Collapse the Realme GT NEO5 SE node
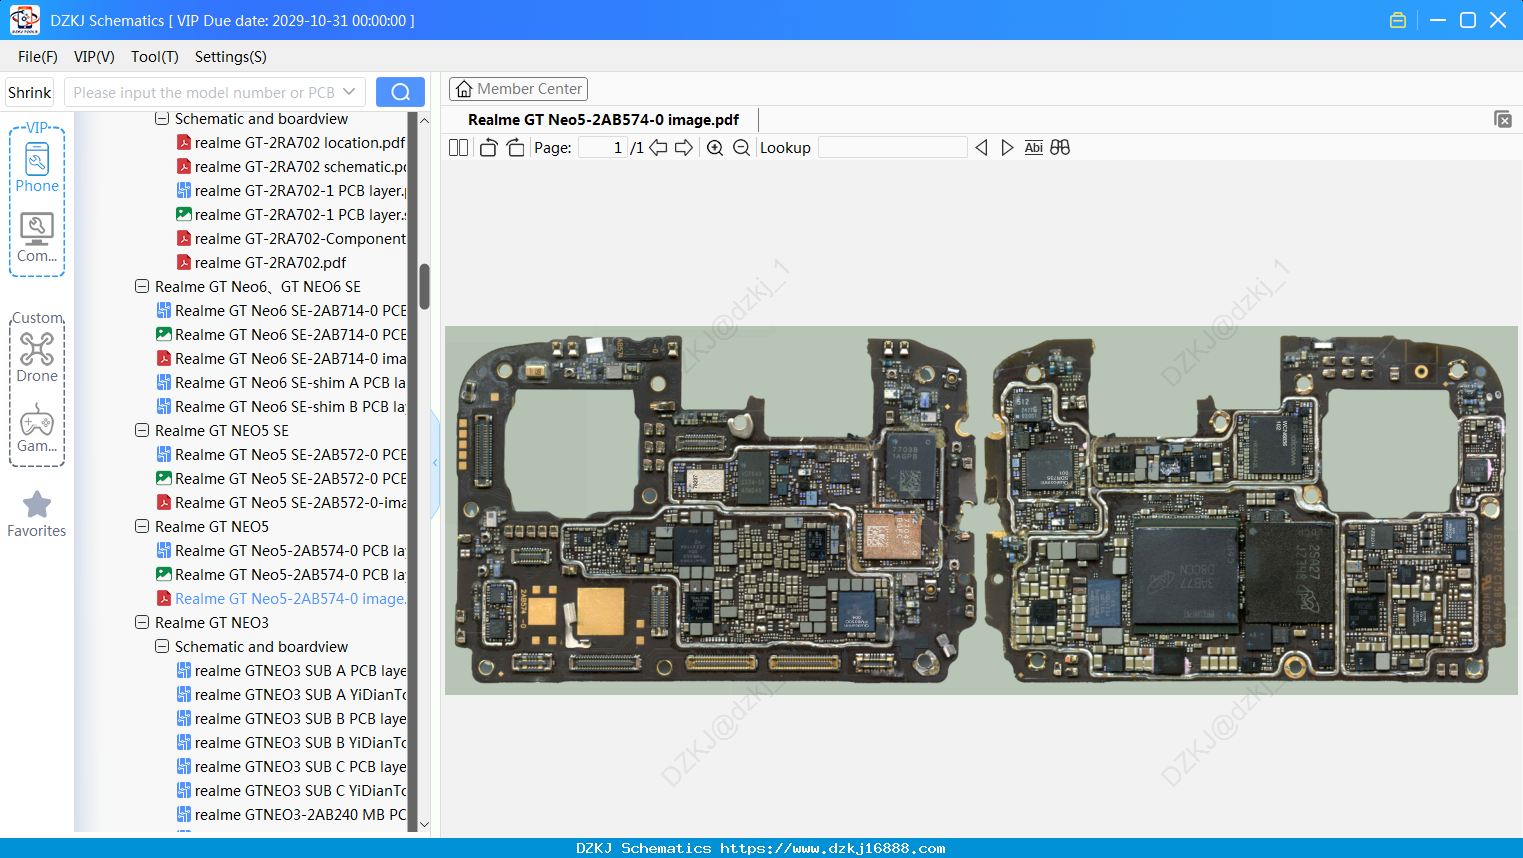This screenshot has width=1523, height=858. pos(142,431)
